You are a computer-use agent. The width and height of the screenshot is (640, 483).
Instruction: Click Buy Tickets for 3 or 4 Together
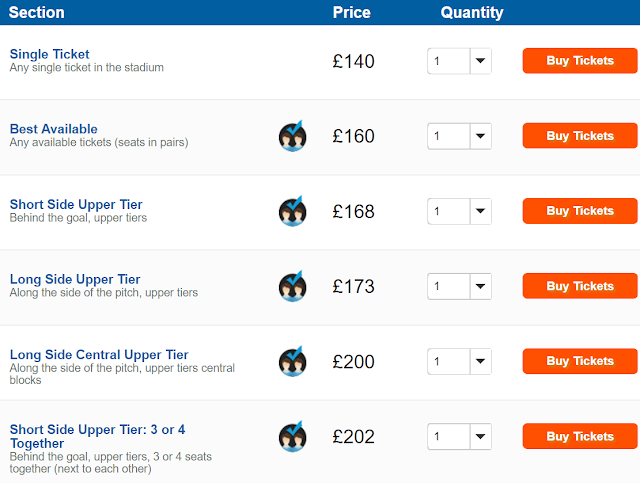(579, 436)
